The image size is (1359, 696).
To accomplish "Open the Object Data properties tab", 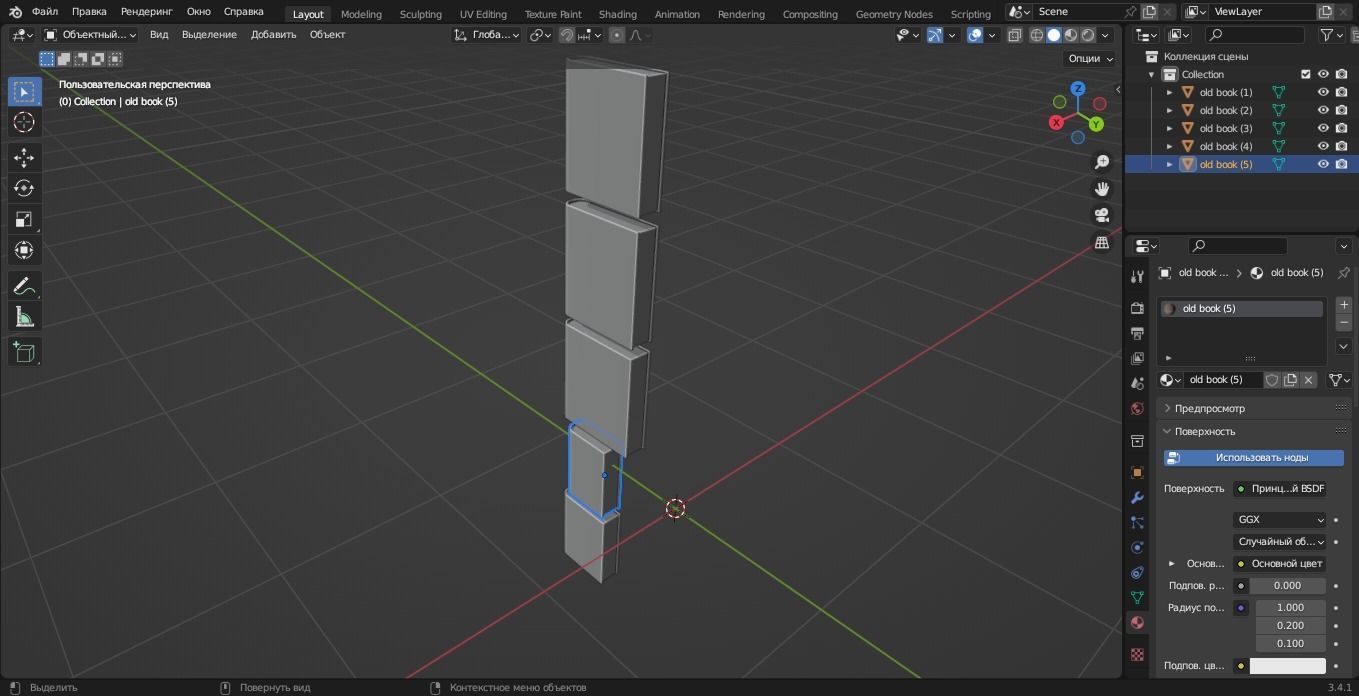I will pos(1137,597).
